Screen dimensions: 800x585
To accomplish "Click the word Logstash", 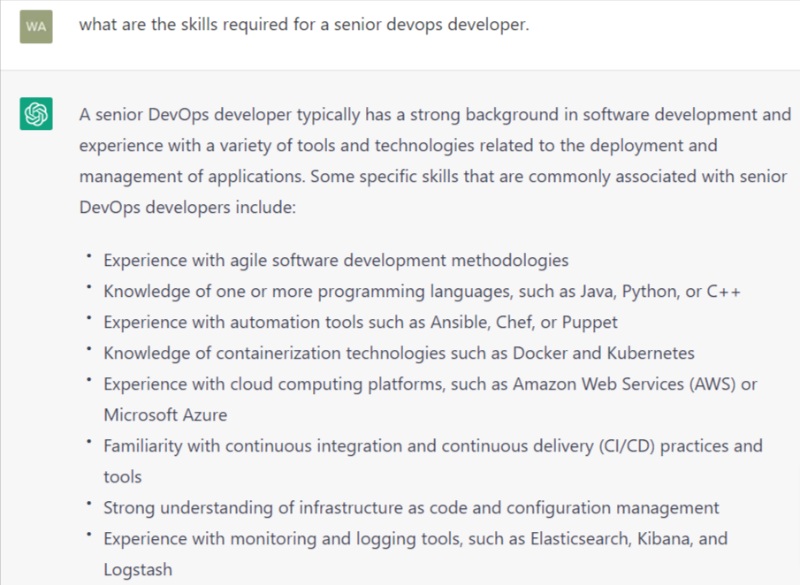I will coord(138,570).
